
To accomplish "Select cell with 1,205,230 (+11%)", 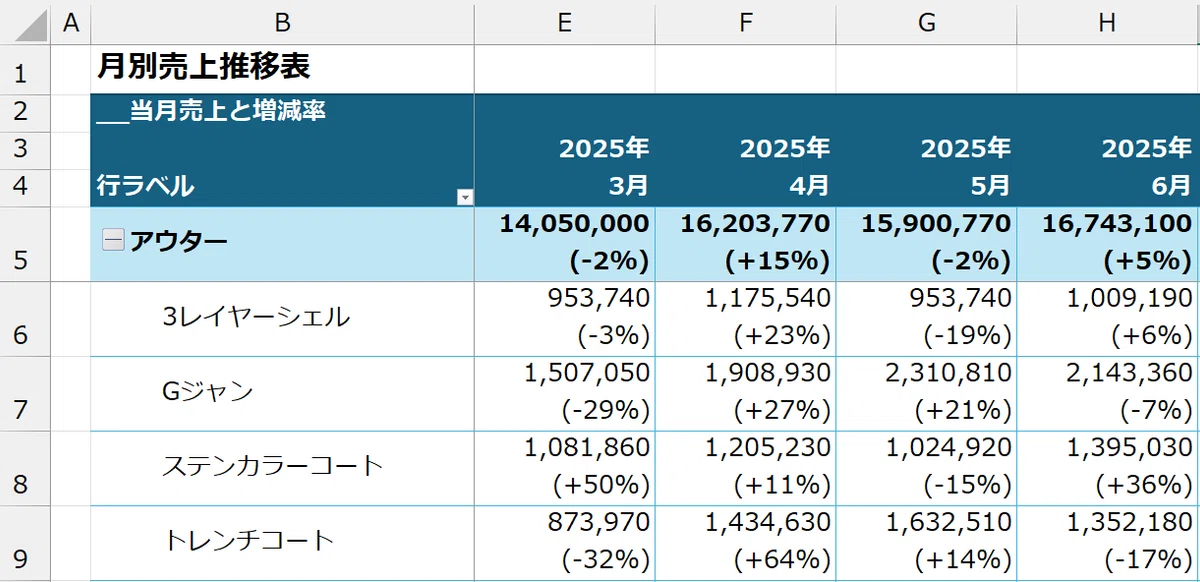I will pos(746,469).
